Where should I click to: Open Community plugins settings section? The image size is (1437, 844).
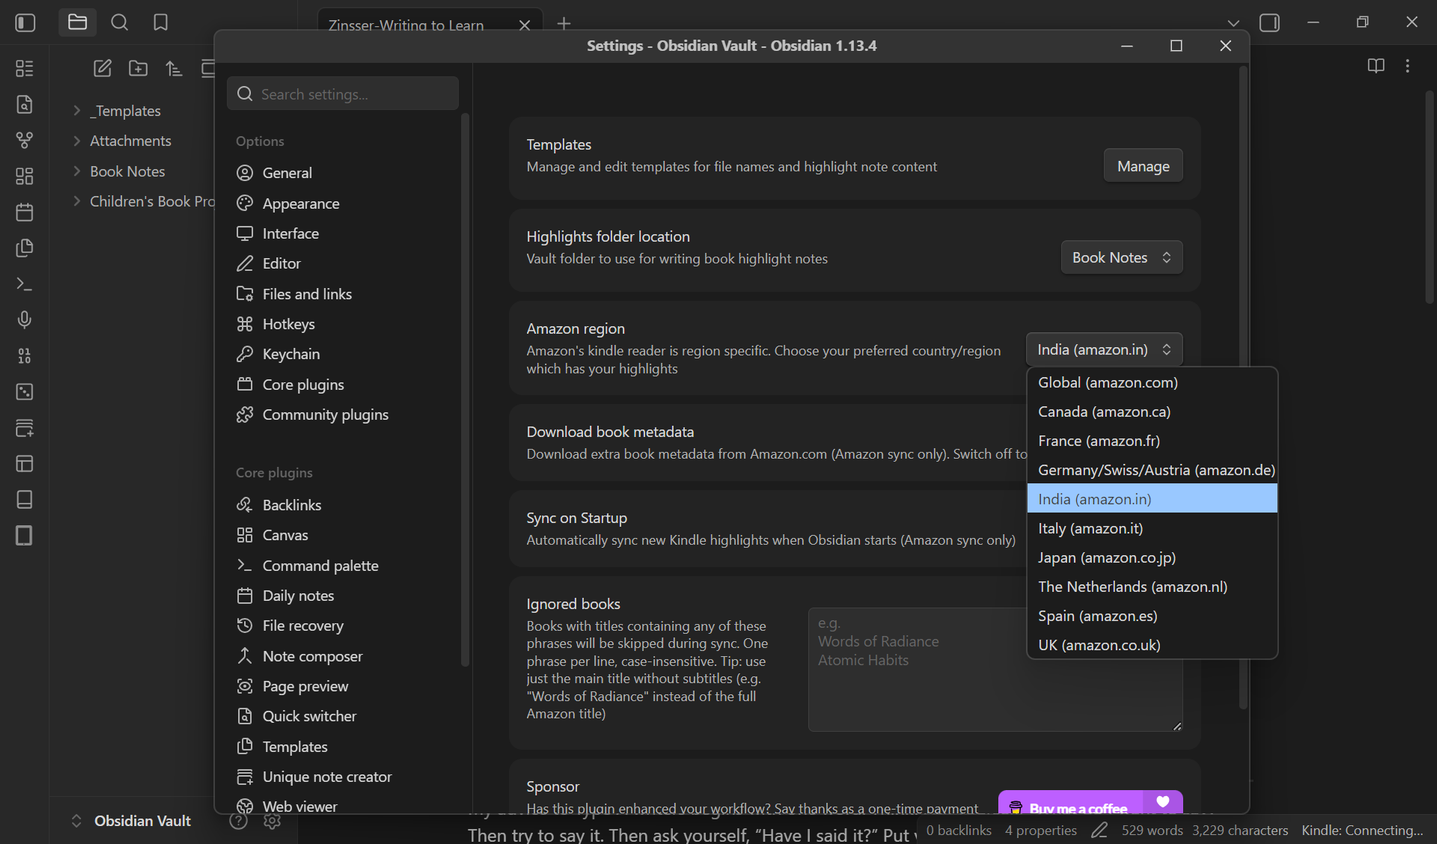pos(343,414)
